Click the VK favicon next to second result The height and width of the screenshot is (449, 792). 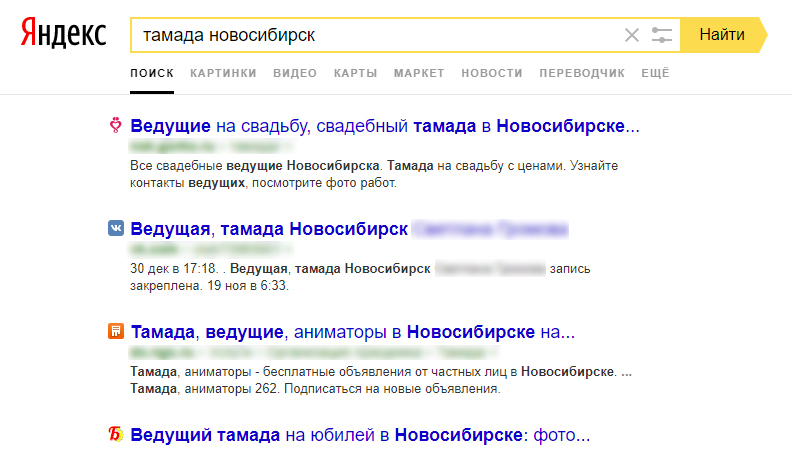116,228
